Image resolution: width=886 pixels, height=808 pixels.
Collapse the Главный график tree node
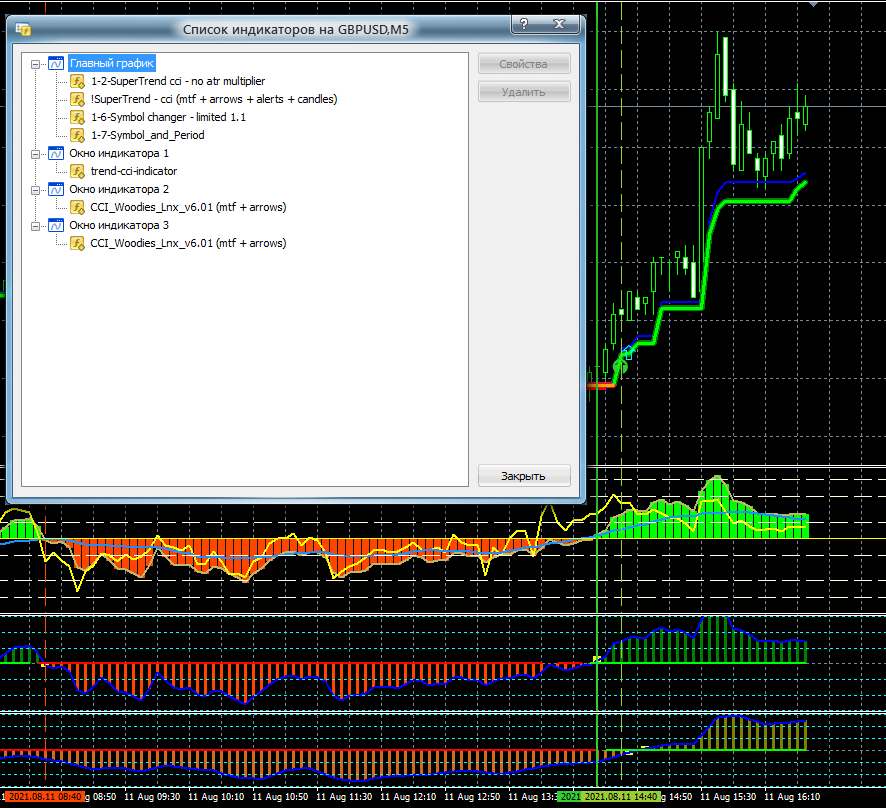click(36, 64)
